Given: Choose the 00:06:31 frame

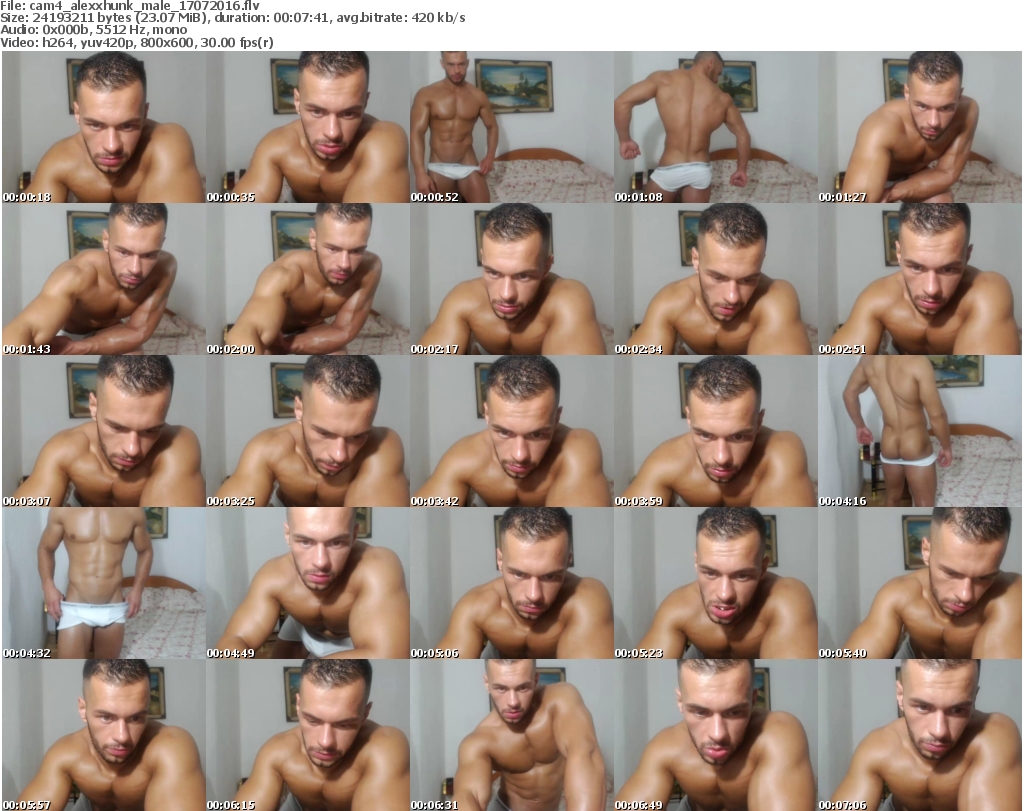Looking at the screenshot, I should pyautogui.click(x=511, y=735).
